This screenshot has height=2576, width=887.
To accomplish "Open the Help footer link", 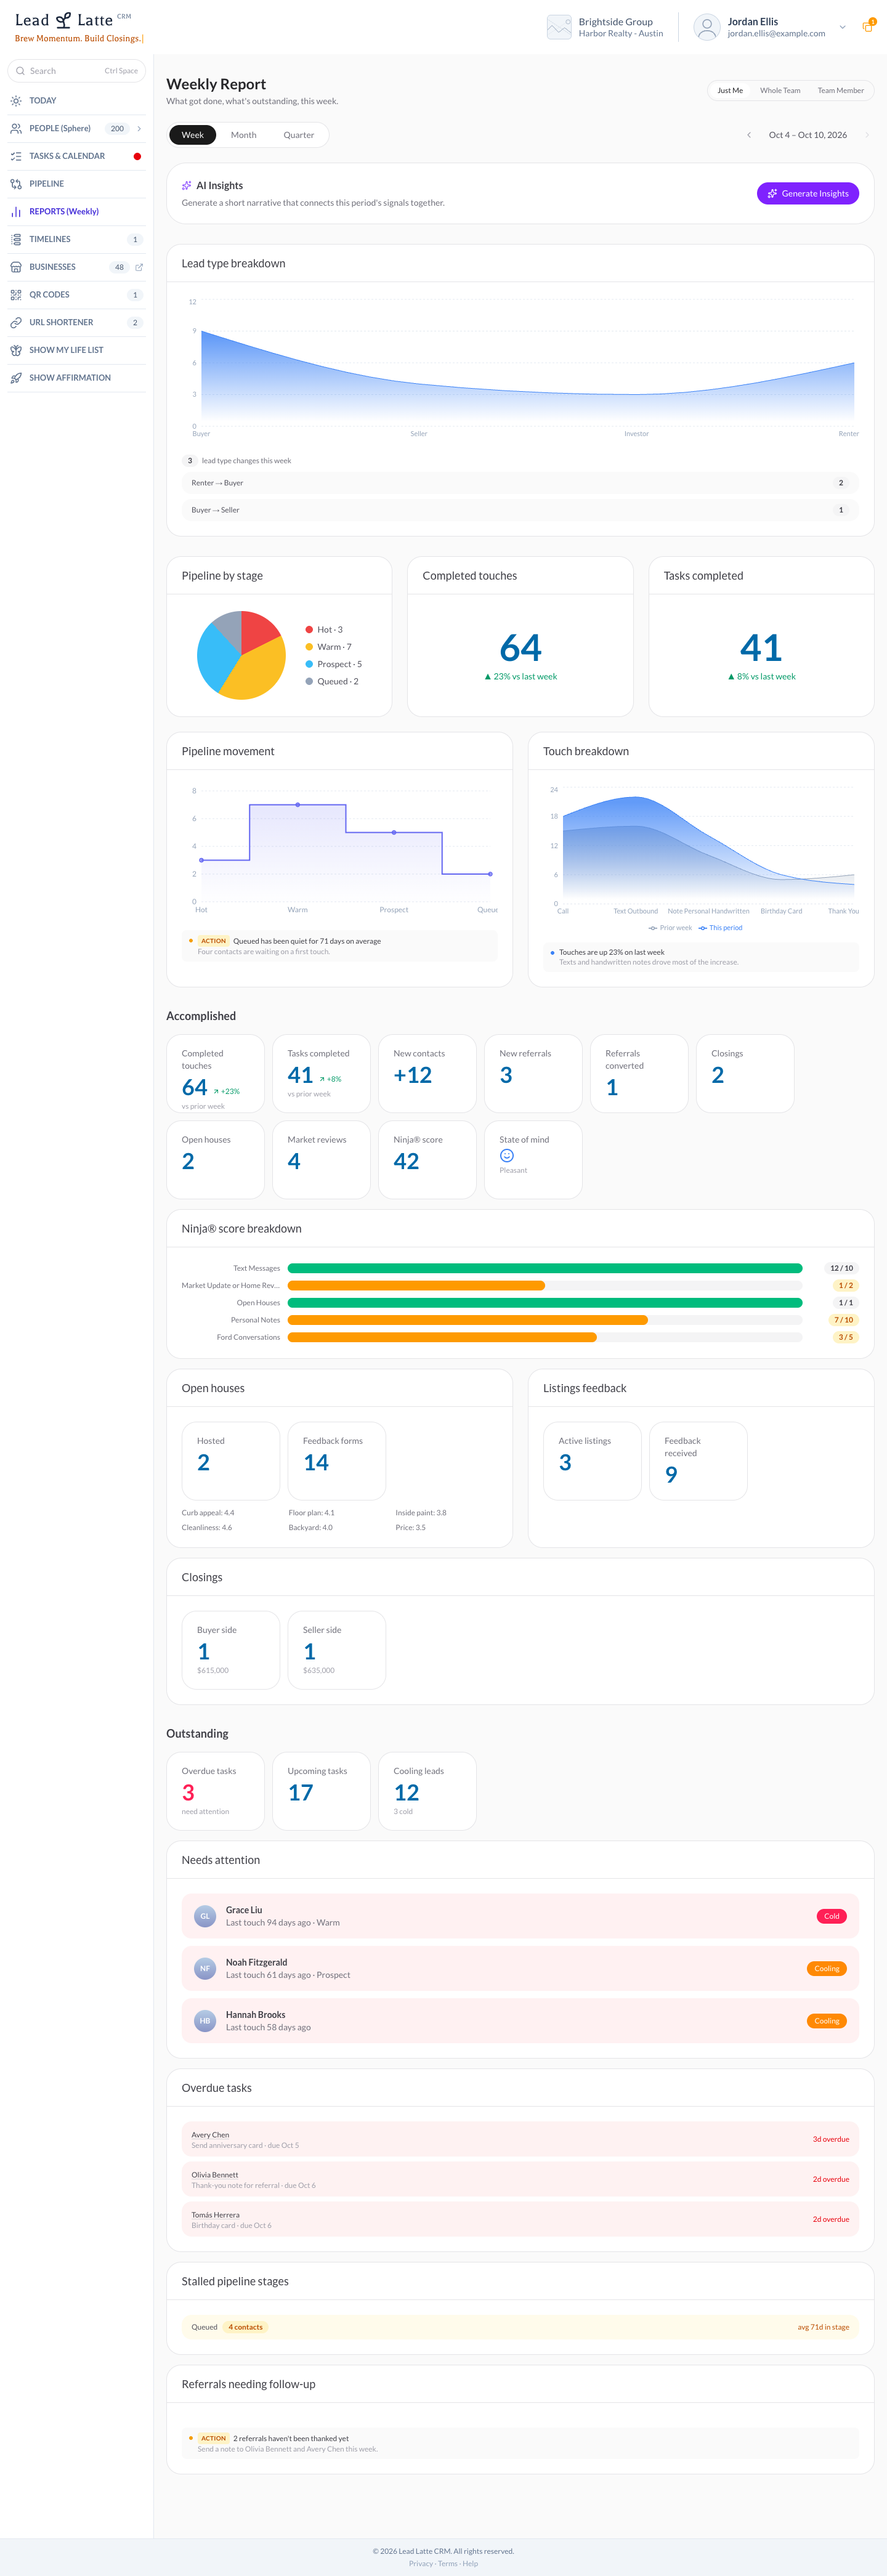I will [470, 2564].
